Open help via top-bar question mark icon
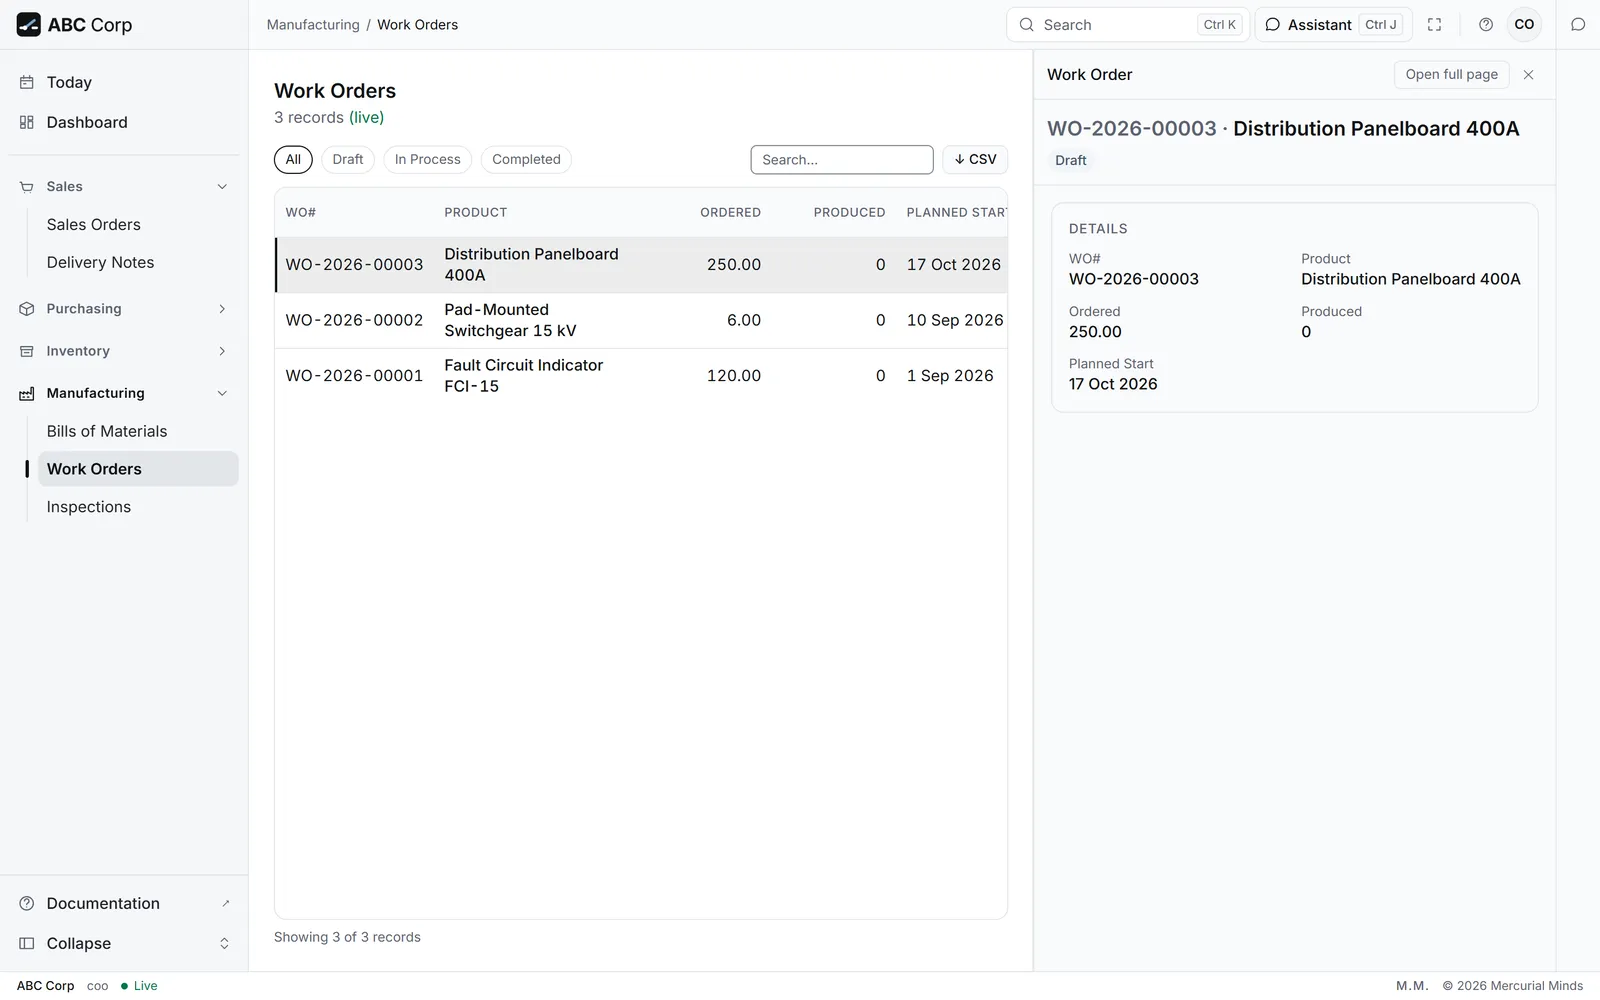The image size is (1600, 1000). 1486,25
